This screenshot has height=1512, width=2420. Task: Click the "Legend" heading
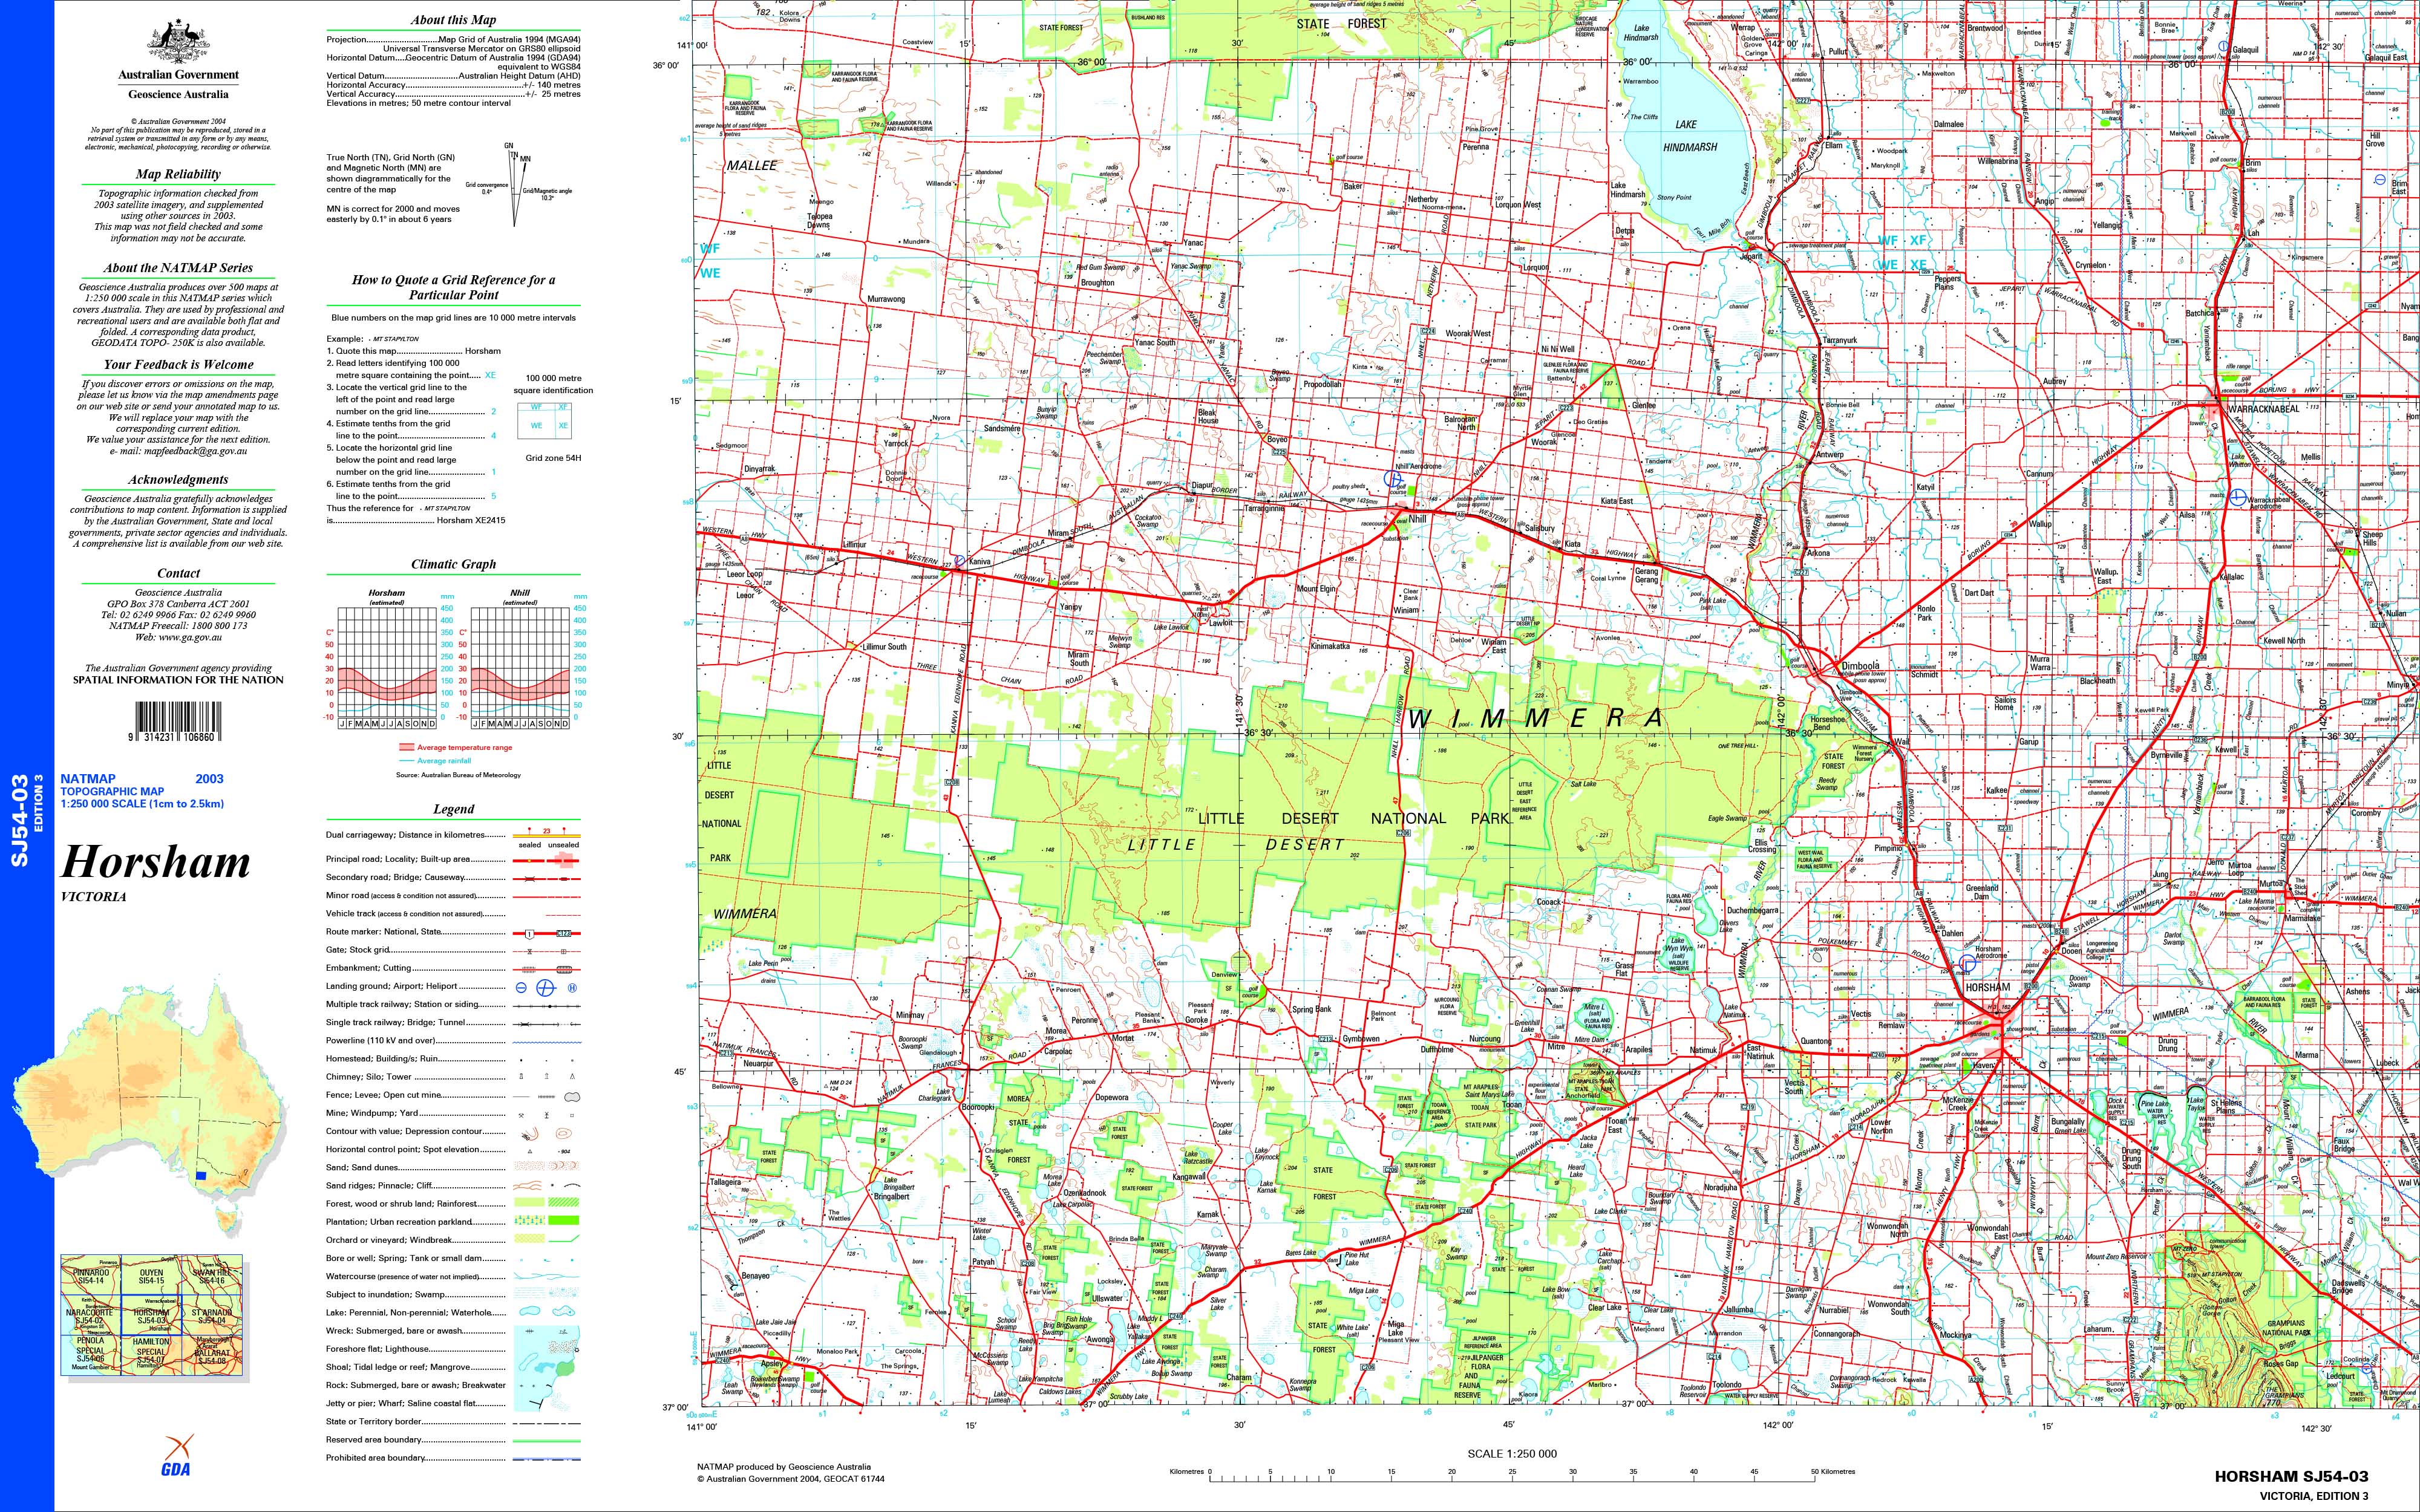point(453,809)
